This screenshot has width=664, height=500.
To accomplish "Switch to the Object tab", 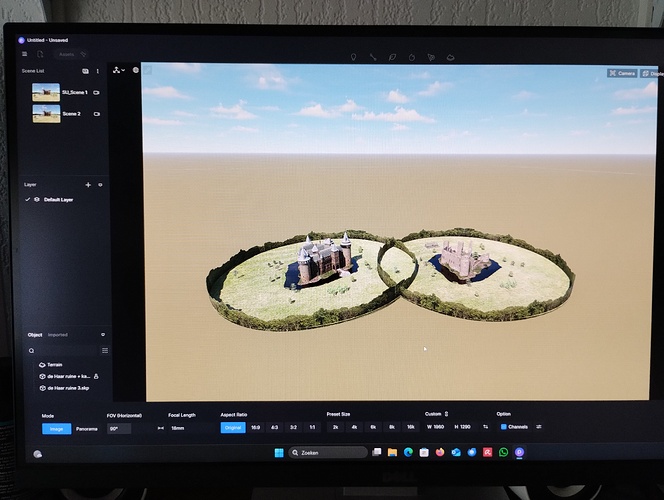I will (35, 335).
